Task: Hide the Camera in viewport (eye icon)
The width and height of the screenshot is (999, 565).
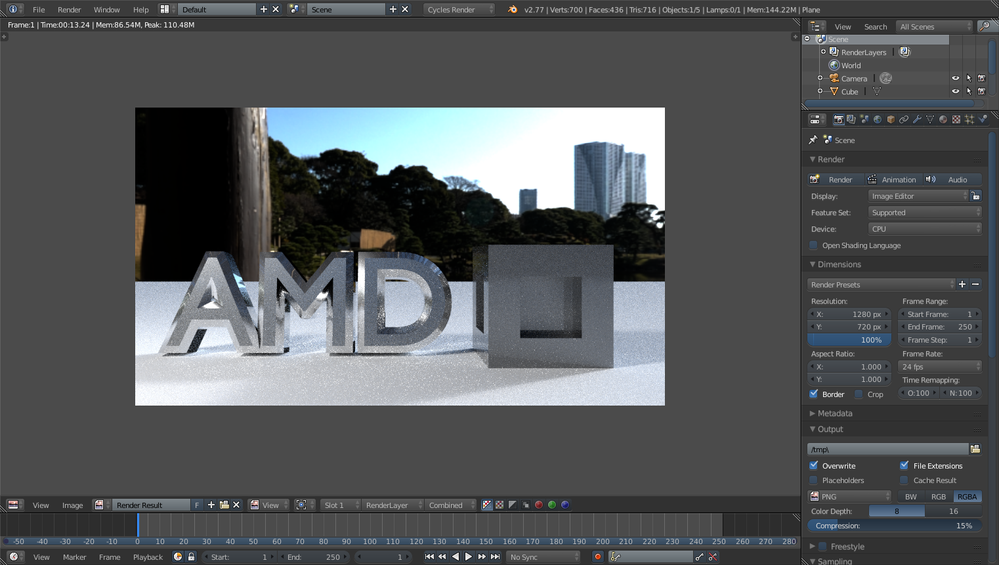Action: pyautogui.click(x=955, y=78)
